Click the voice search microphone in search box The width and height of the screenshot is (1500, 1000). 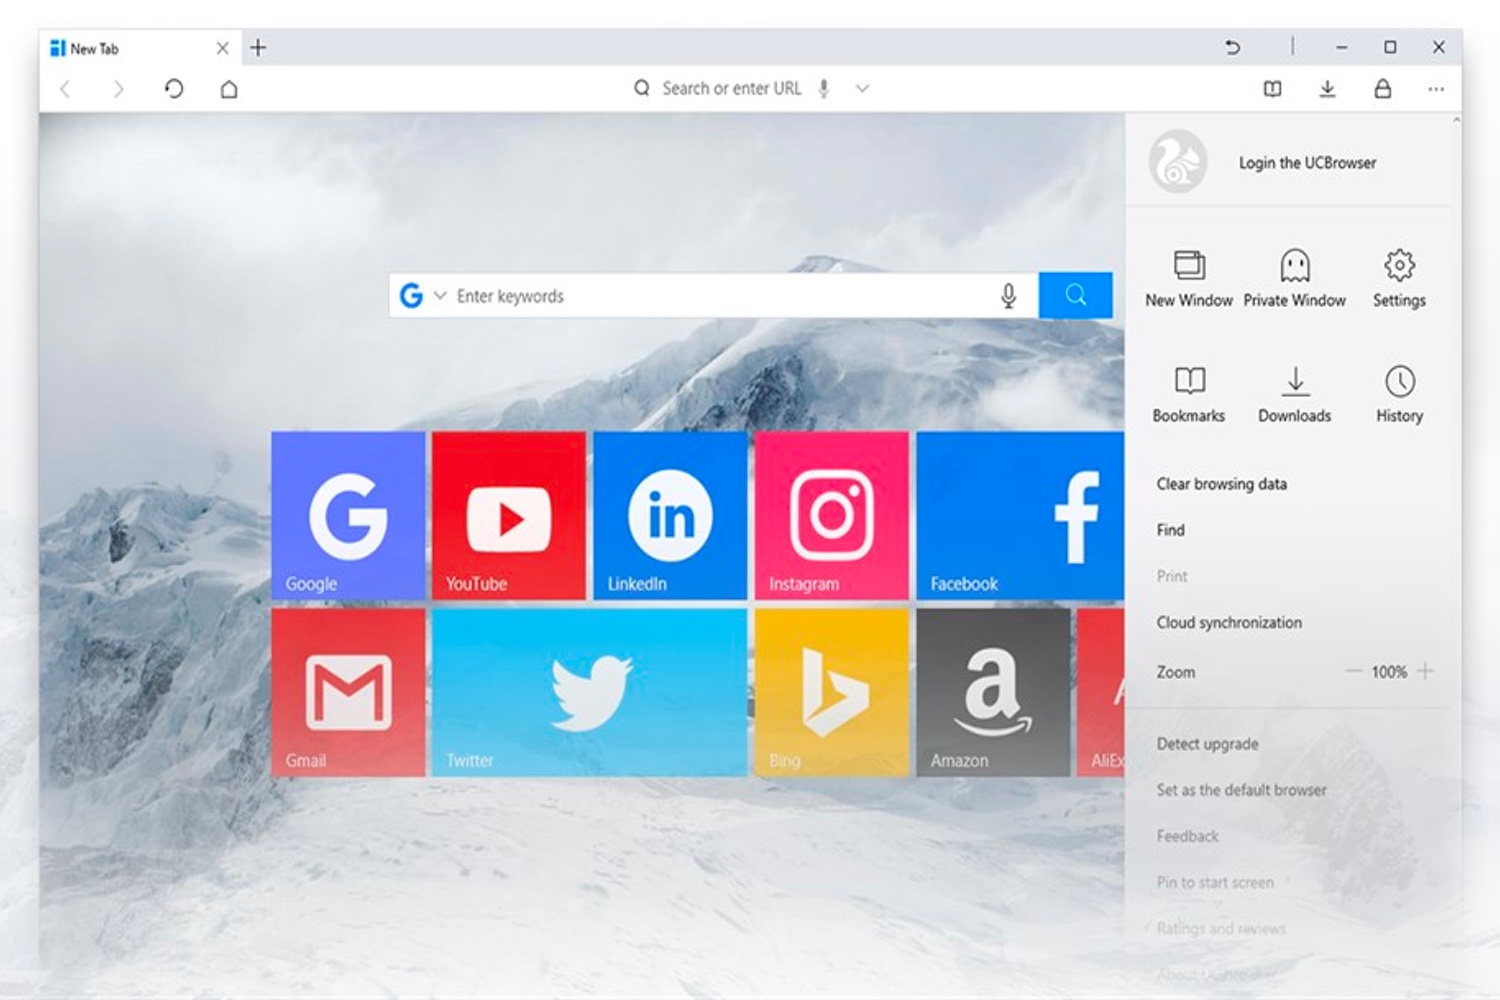[x=1008, y=296]
